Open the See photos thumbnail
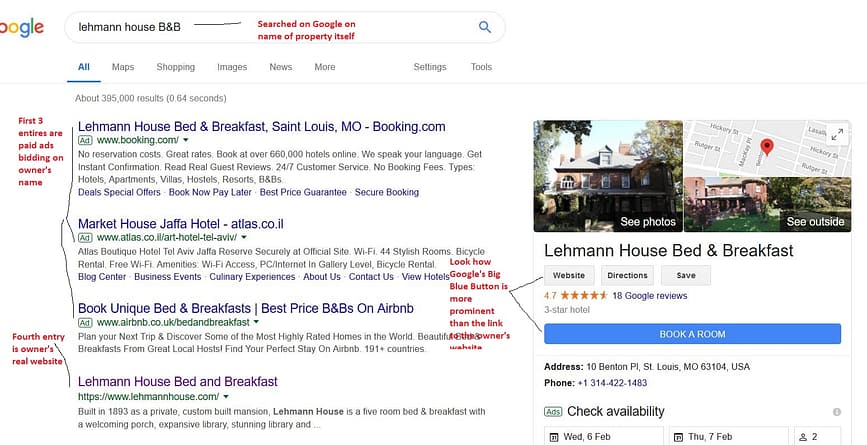Viewport: 867px width, 445px height. coord(608,176)
